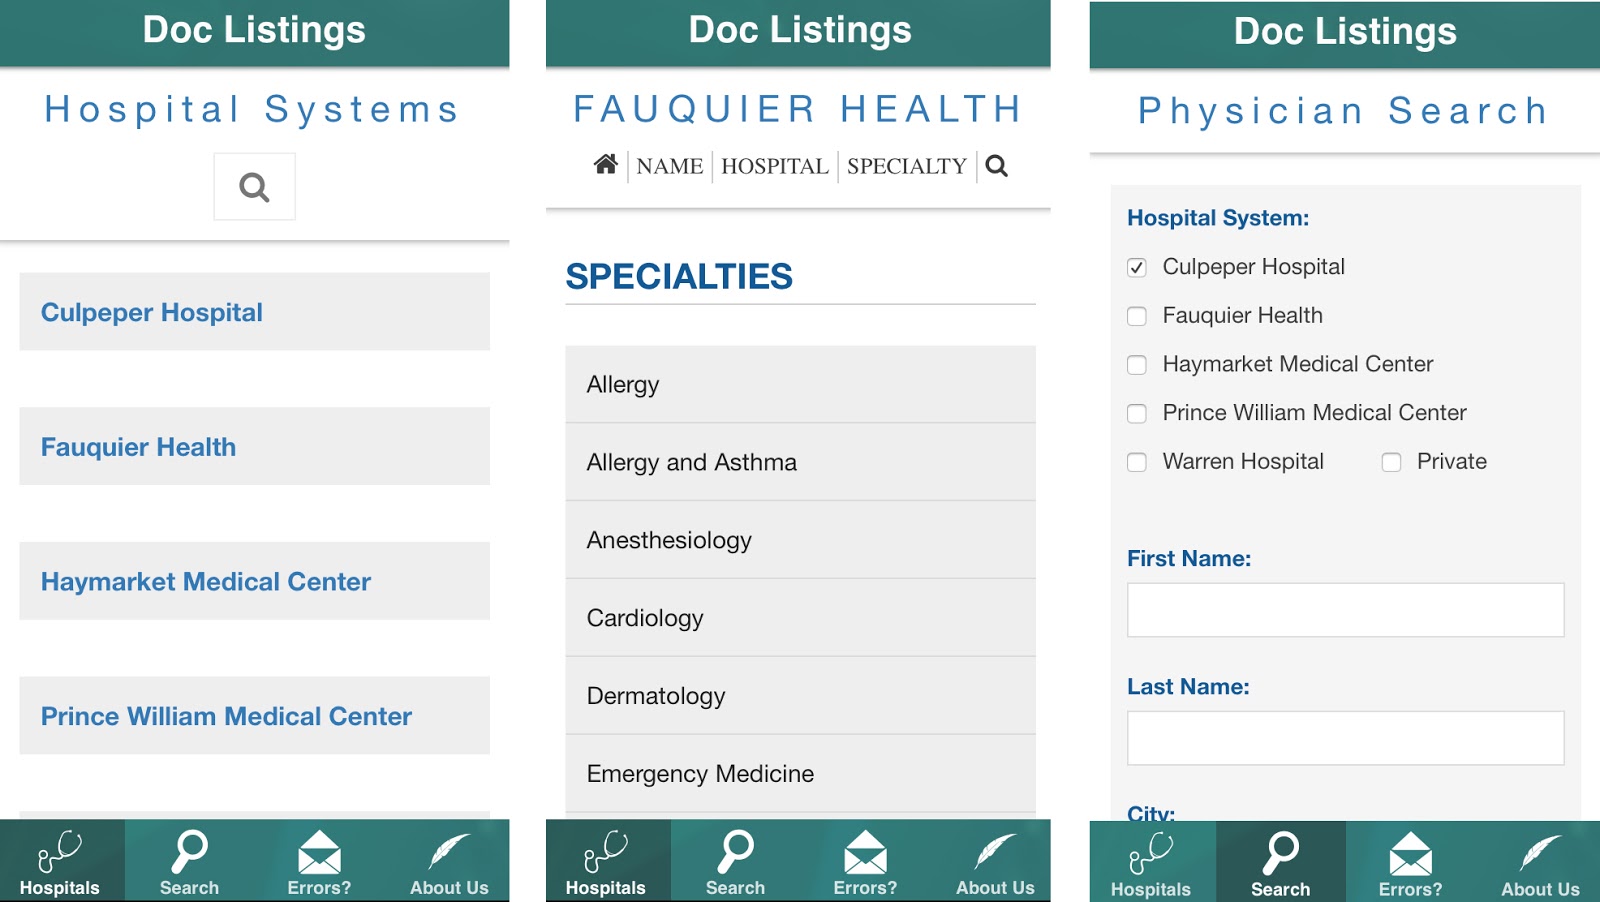Select the SPECIALTY tab
Screen dimensions: 1600x902
pos(906,166)
